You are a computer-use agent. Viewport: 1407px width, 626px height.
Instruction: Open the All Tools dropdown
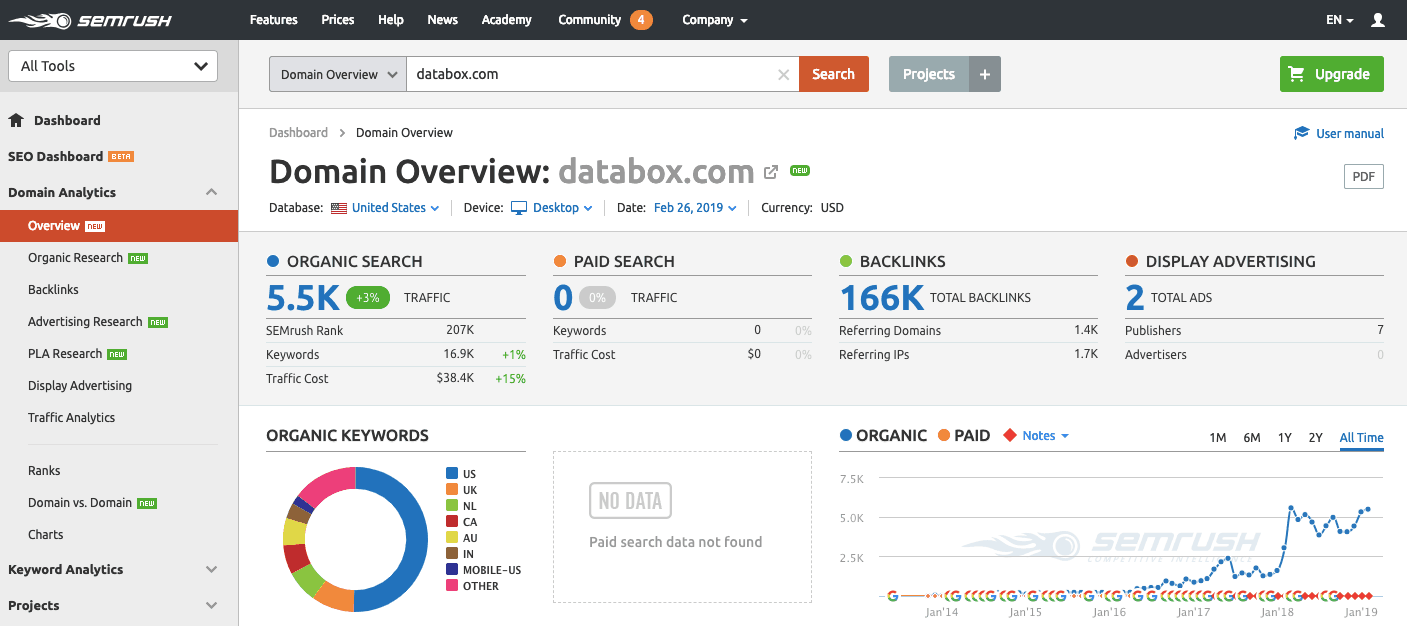pos(113,66)
